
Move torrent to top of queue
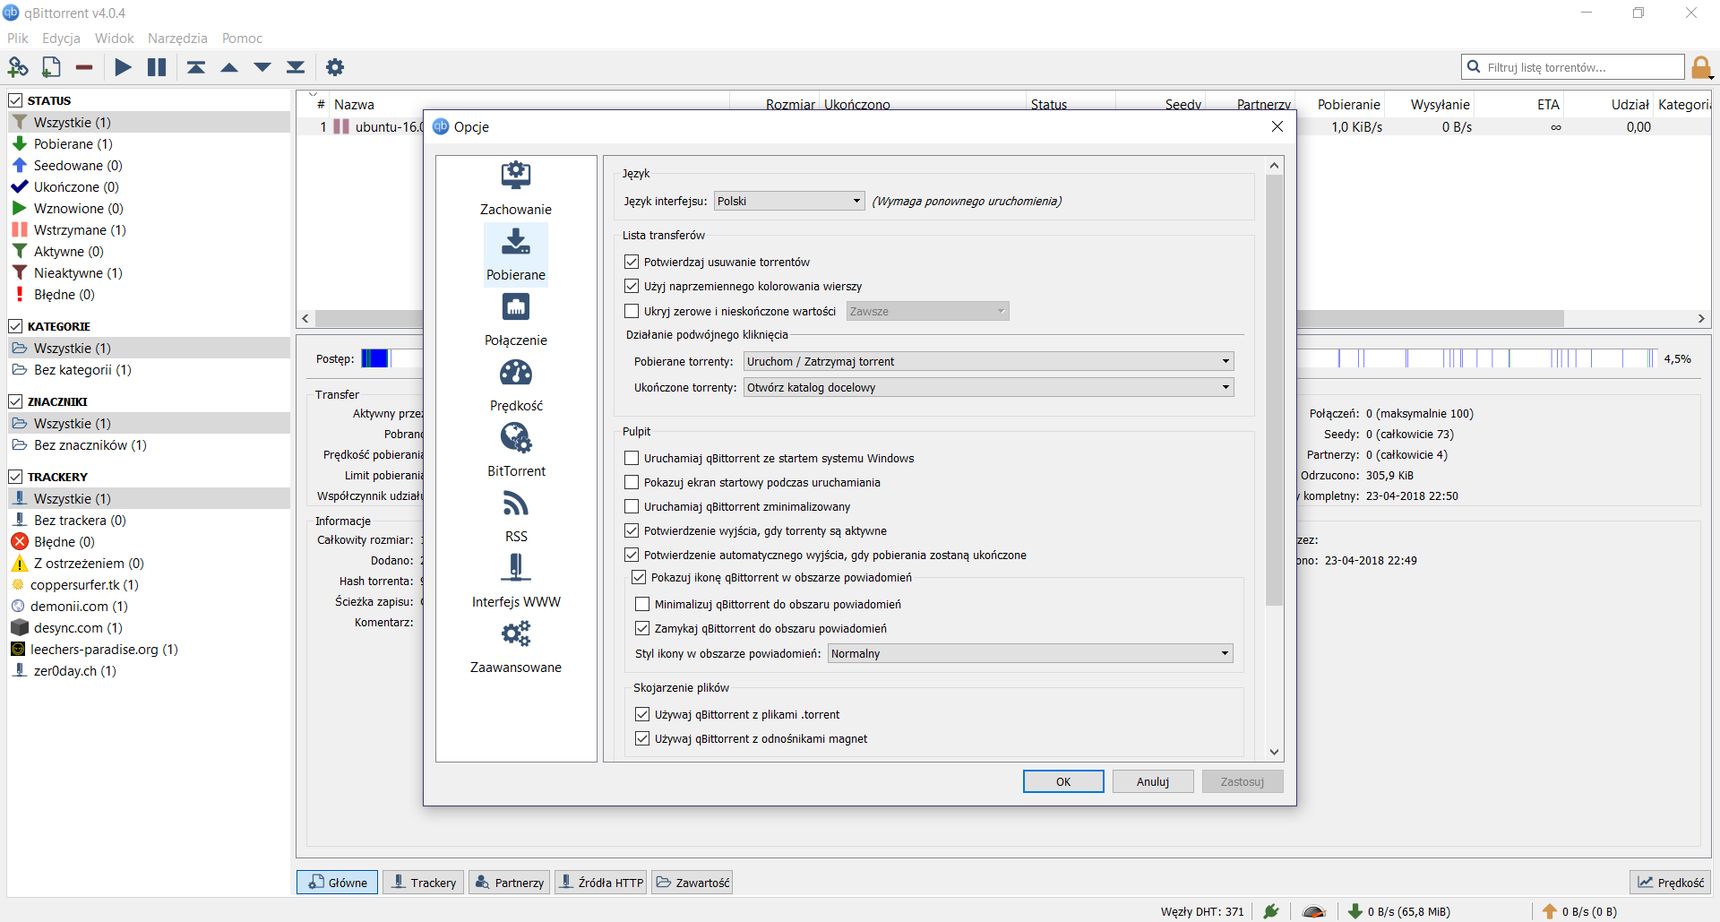(x=196, y=67)
